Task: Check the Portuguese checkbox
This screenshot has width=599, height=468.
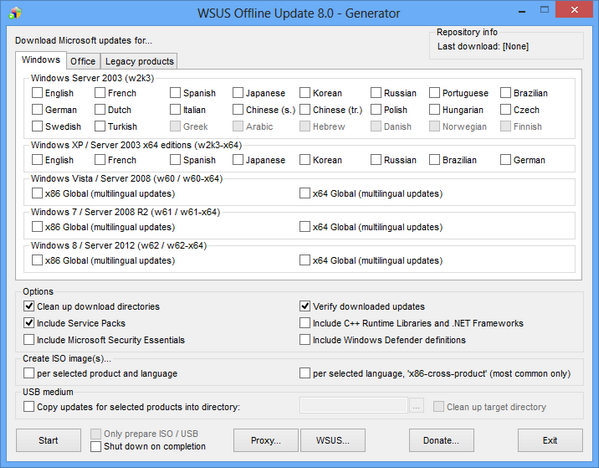Action: coord(434,93)
